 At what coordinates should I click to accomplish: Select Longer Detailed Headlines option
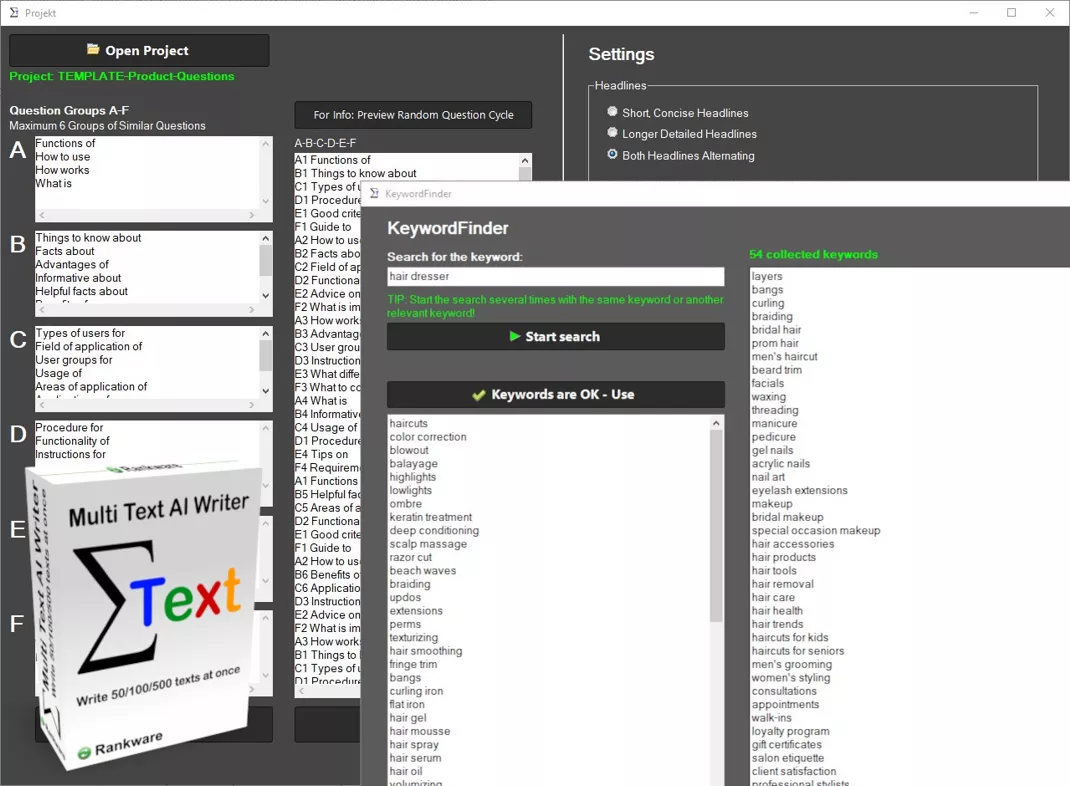tap(612, 133)
